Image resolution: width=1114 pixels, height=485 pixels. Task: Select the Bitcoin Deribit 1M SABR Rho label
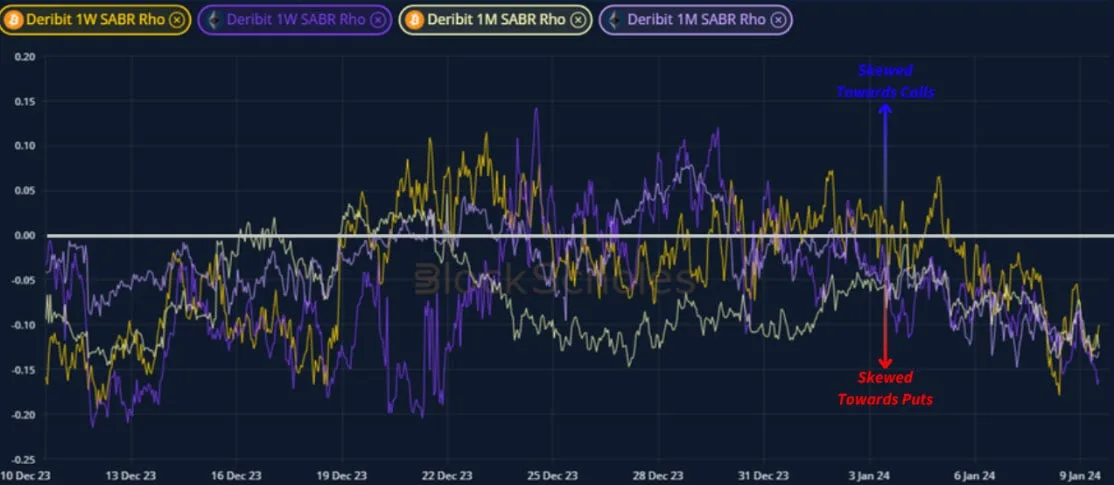(497, 20)
